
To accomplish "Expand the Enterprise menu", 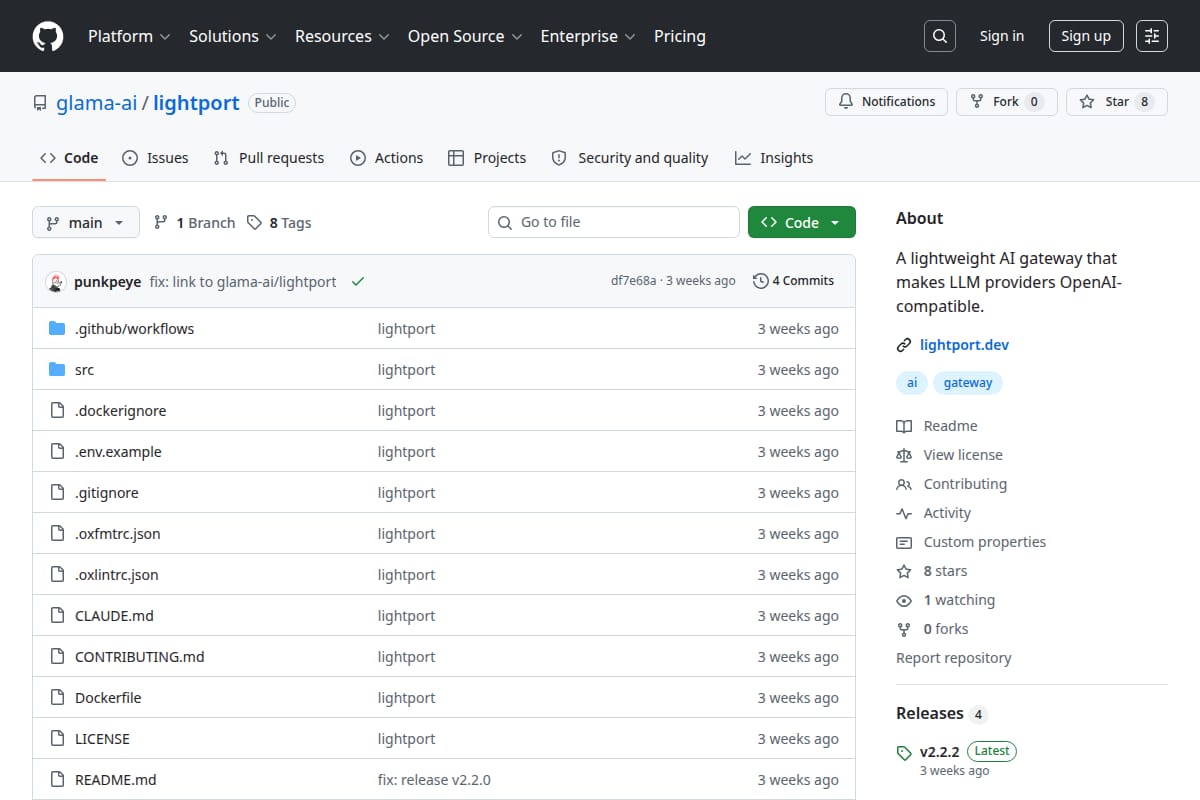I will pyautogui.click(x=588, y=36).
